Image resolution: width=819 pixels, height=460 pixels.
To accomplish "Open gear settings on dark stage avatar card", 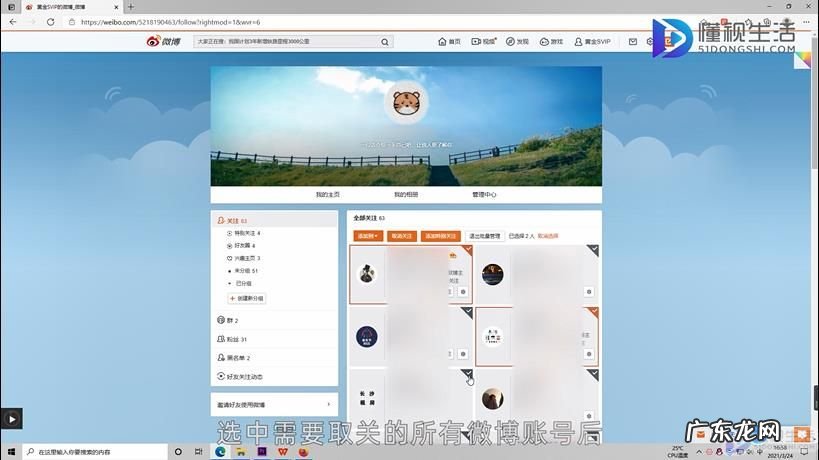I will click(589, 292).
